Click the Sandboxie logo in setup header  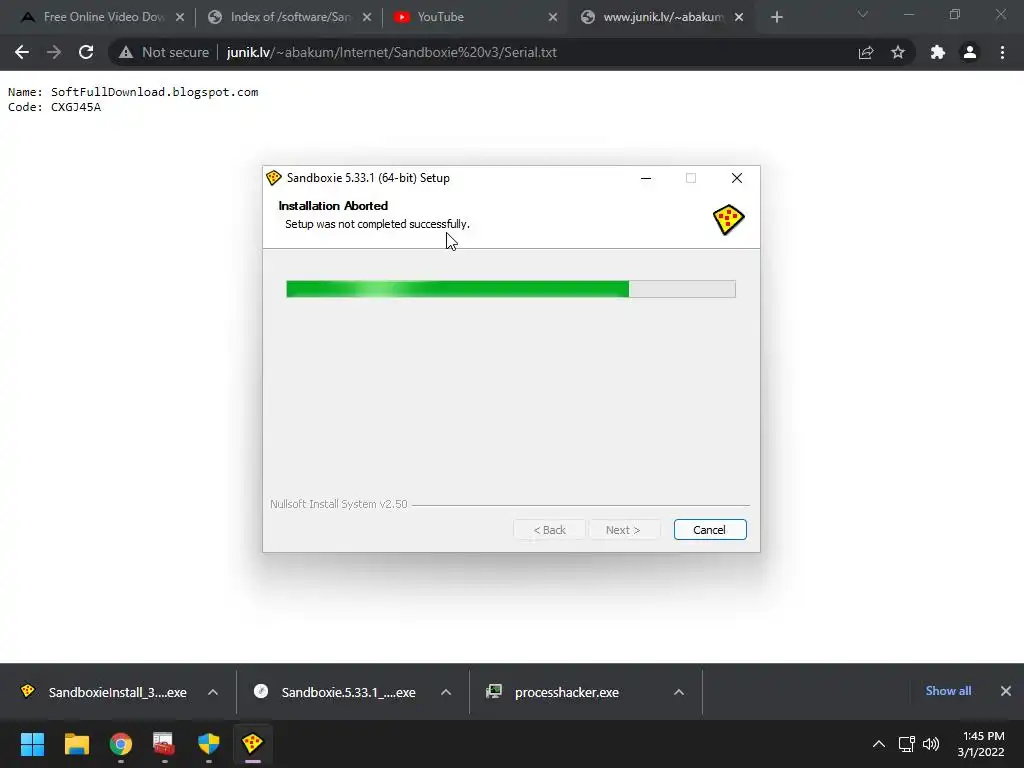(x=728, y=219)
